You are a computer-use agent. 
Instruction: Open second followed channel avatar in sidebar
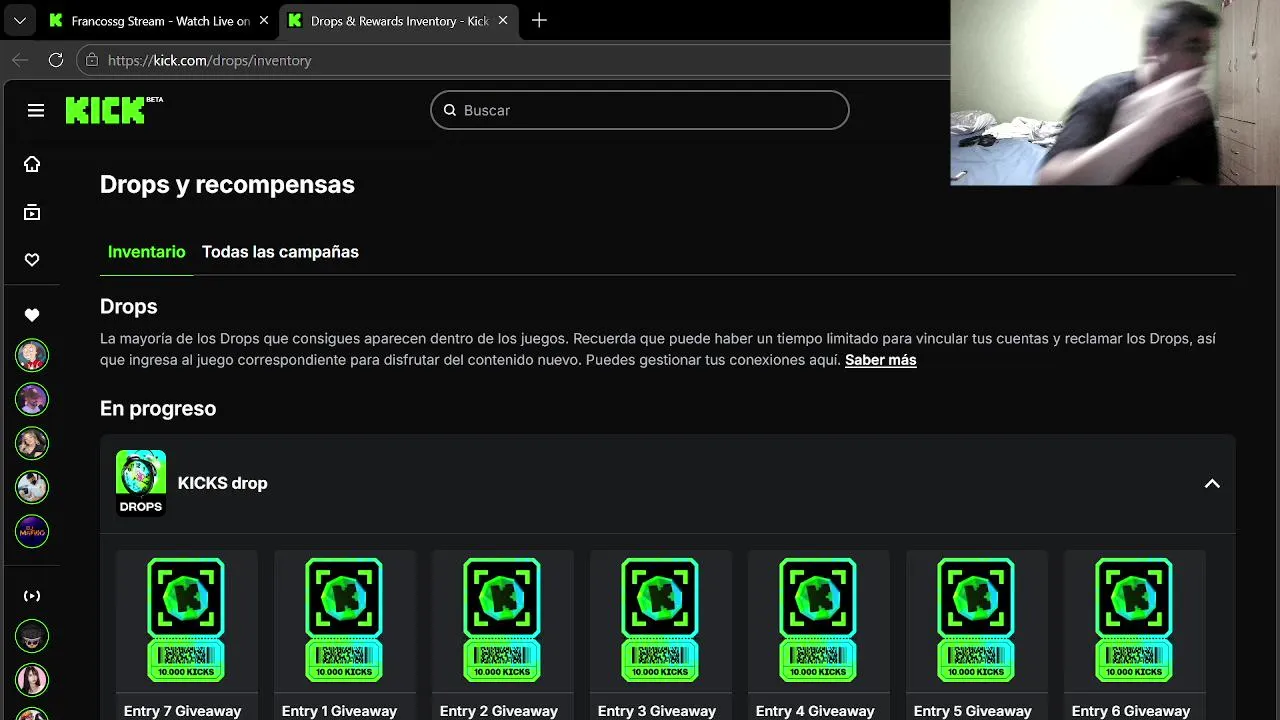32,399
